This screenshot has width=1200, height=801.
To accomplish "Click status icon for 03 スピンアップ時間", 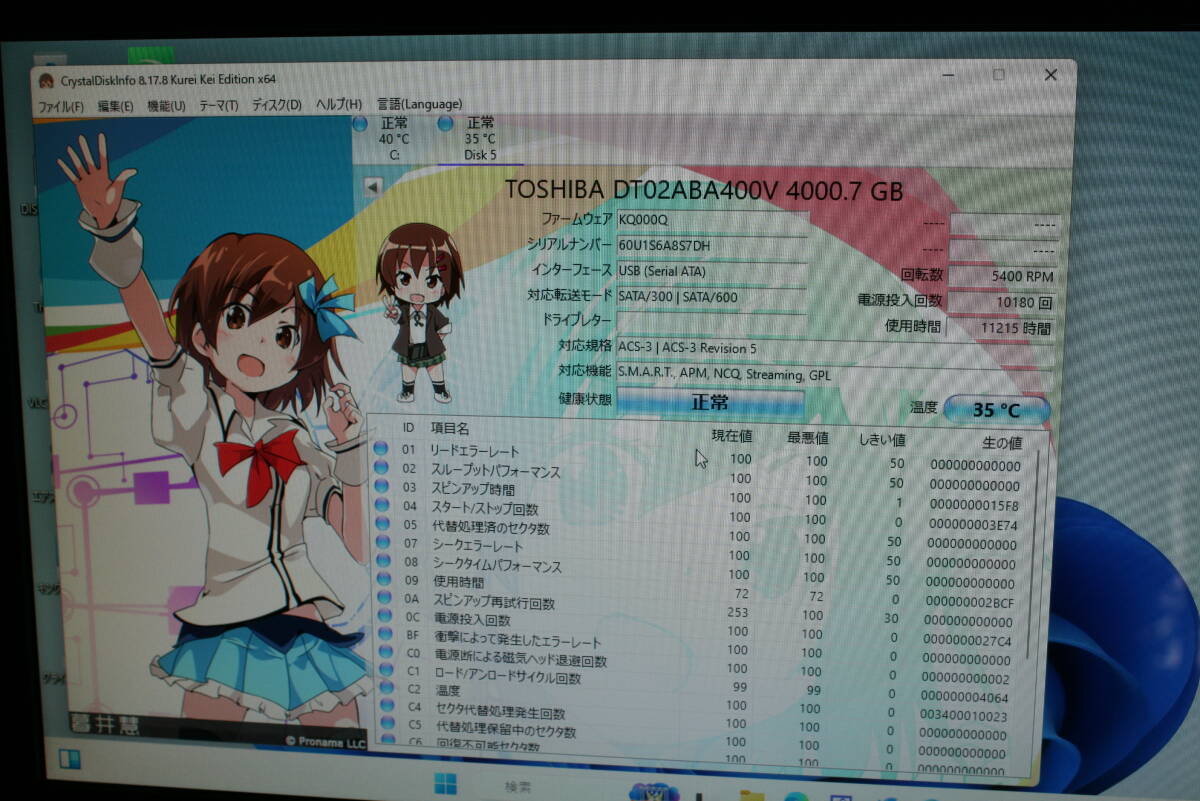I will tap(381, 486).
